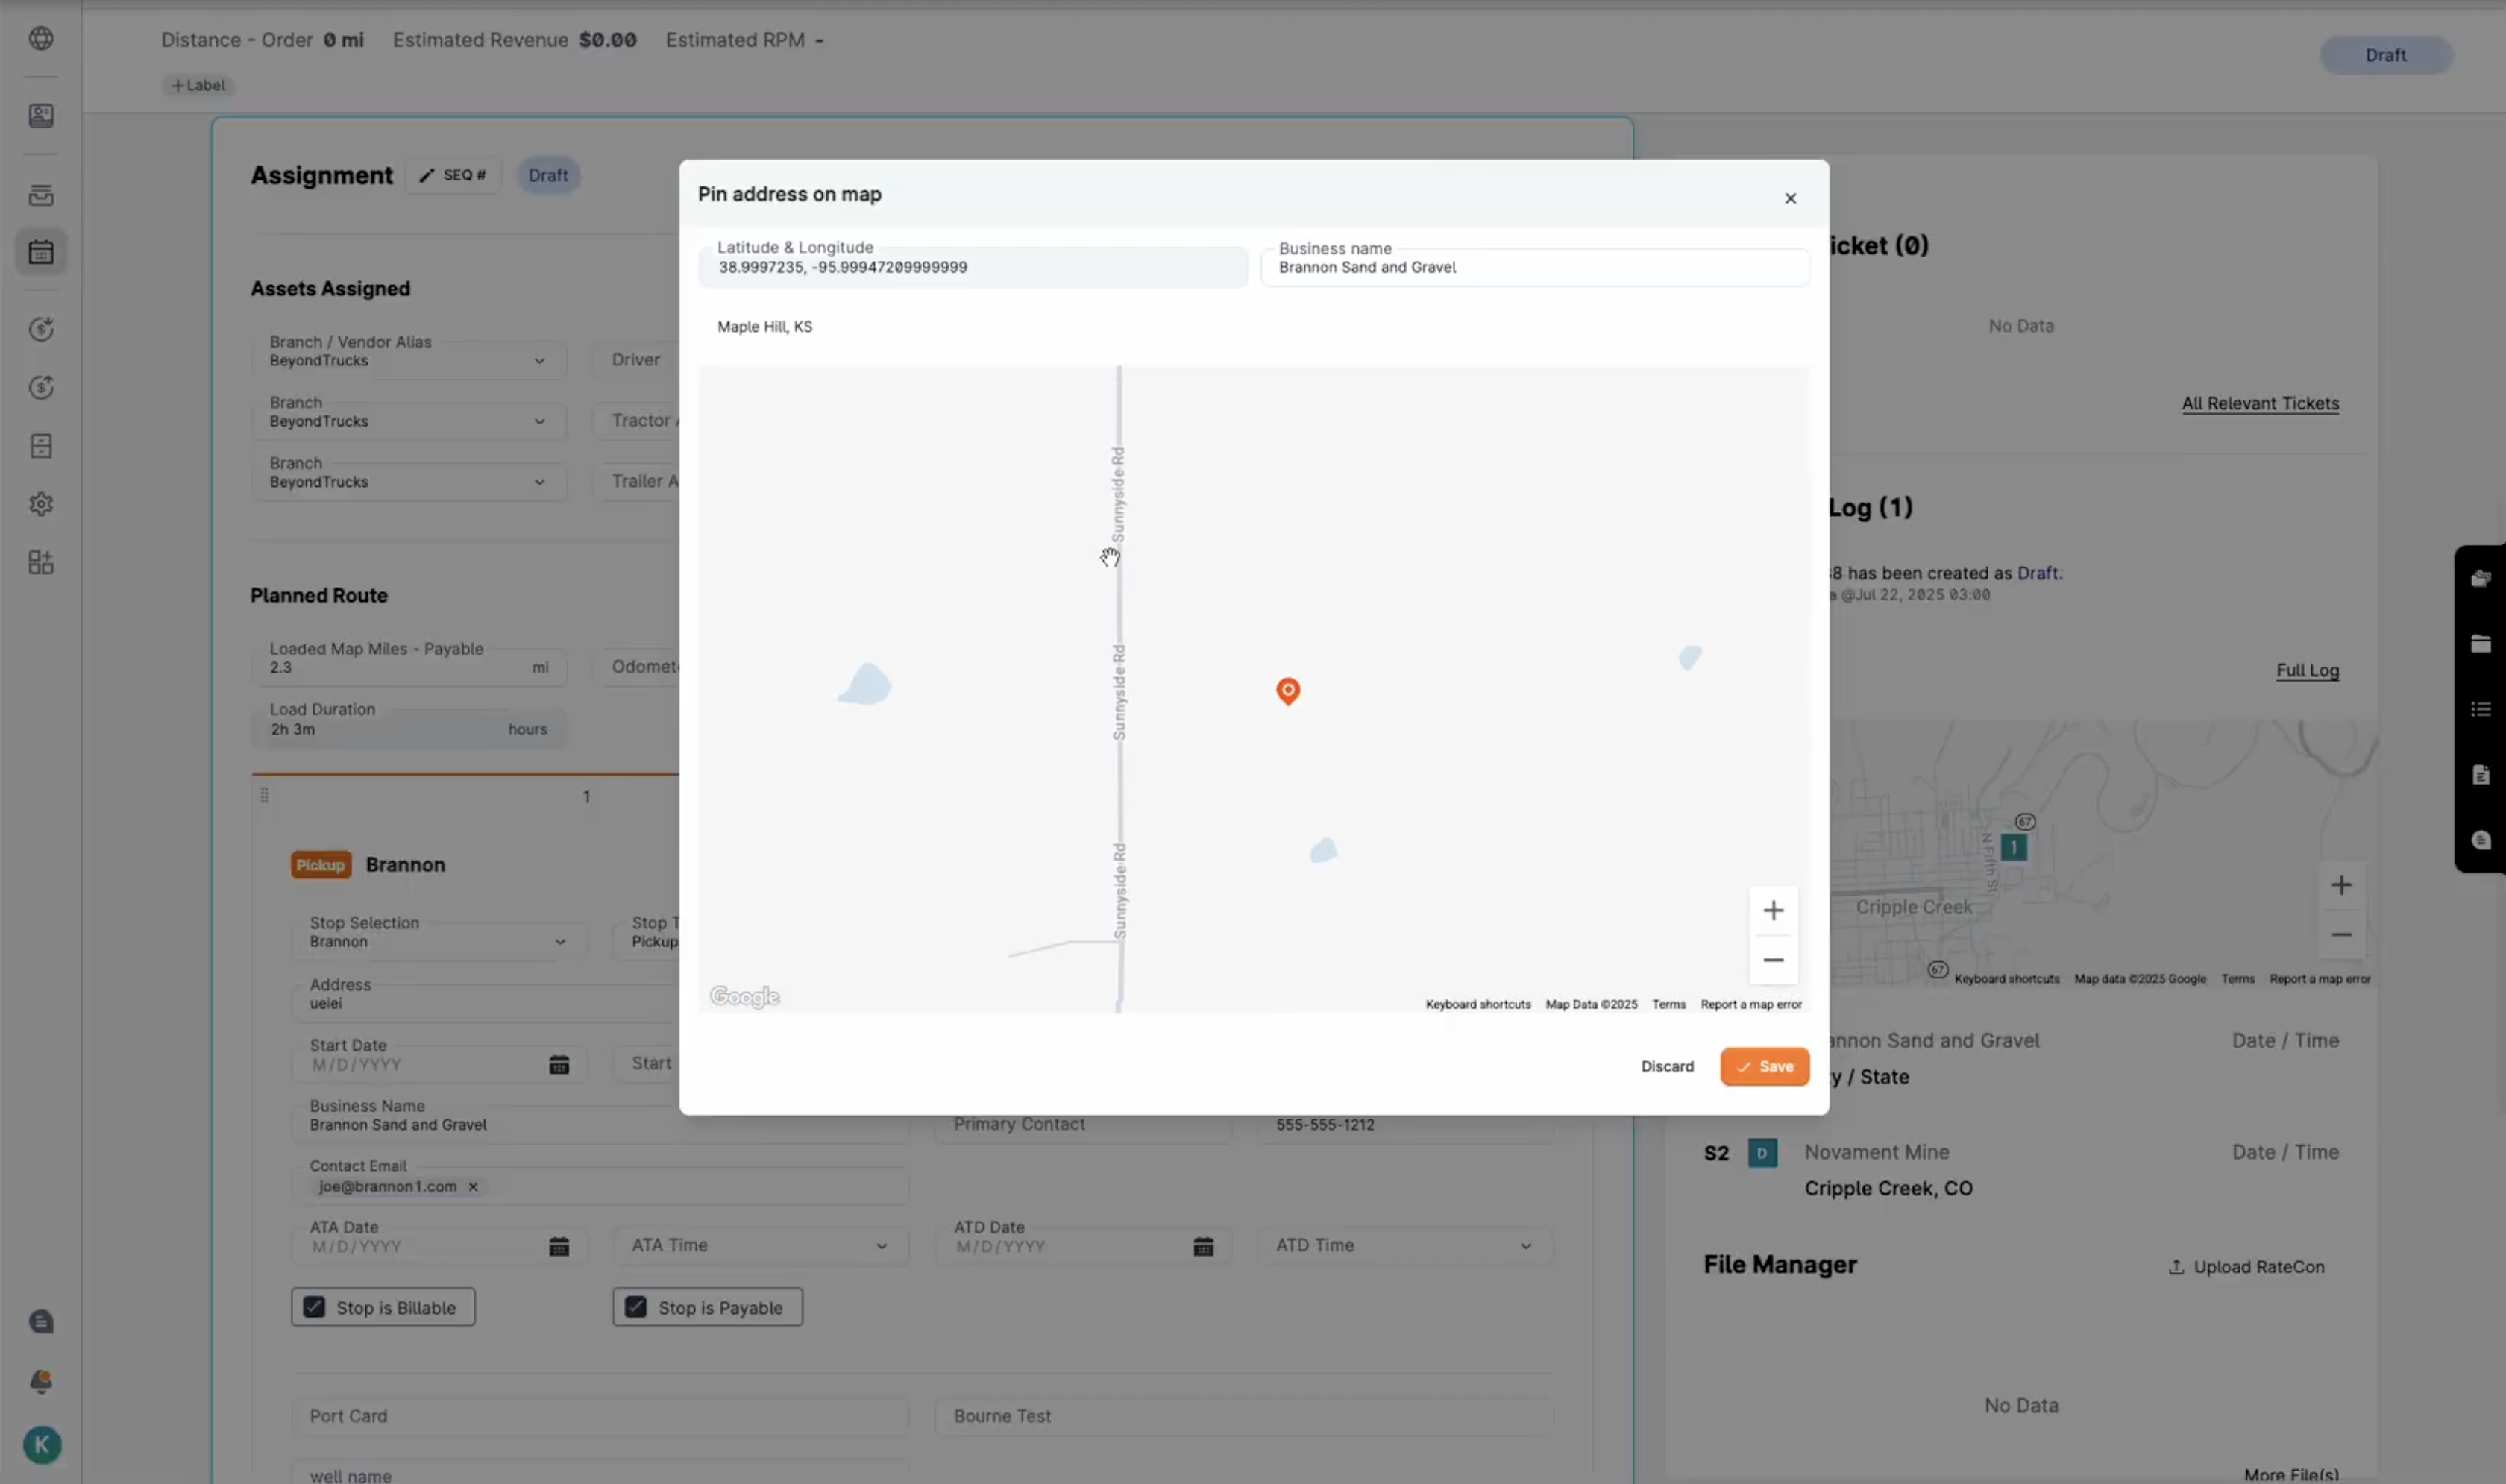
Task: Expand Branch / Vendor Alias dropdown
Action: 539,361
